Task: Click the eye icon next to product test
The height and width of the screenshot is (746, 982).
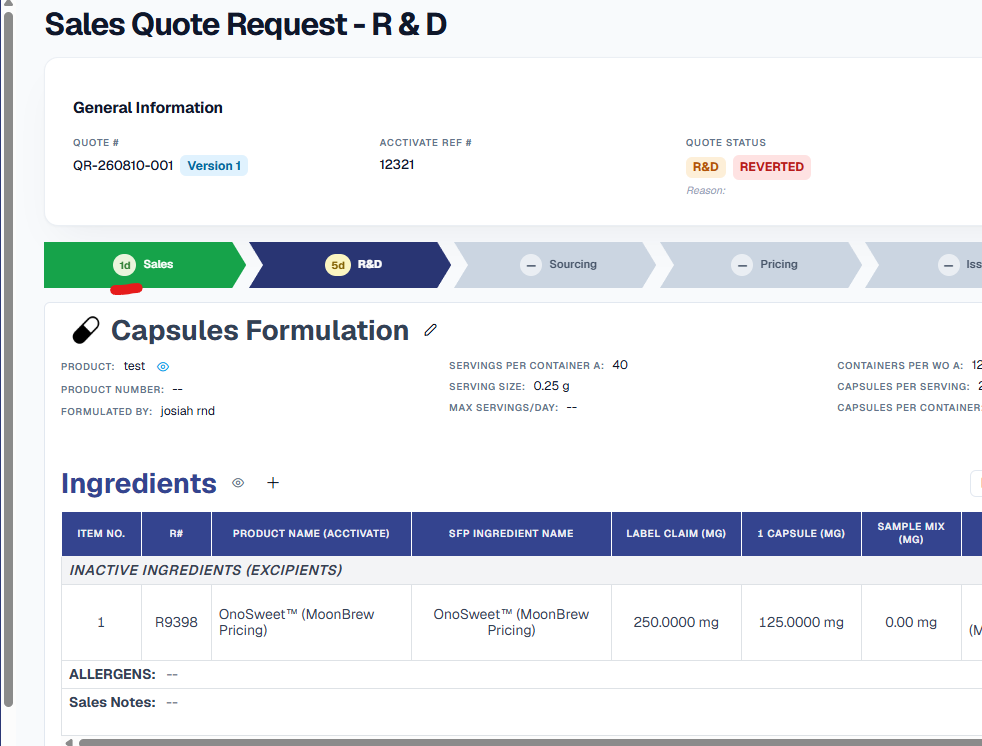Action: pos(163,367)
